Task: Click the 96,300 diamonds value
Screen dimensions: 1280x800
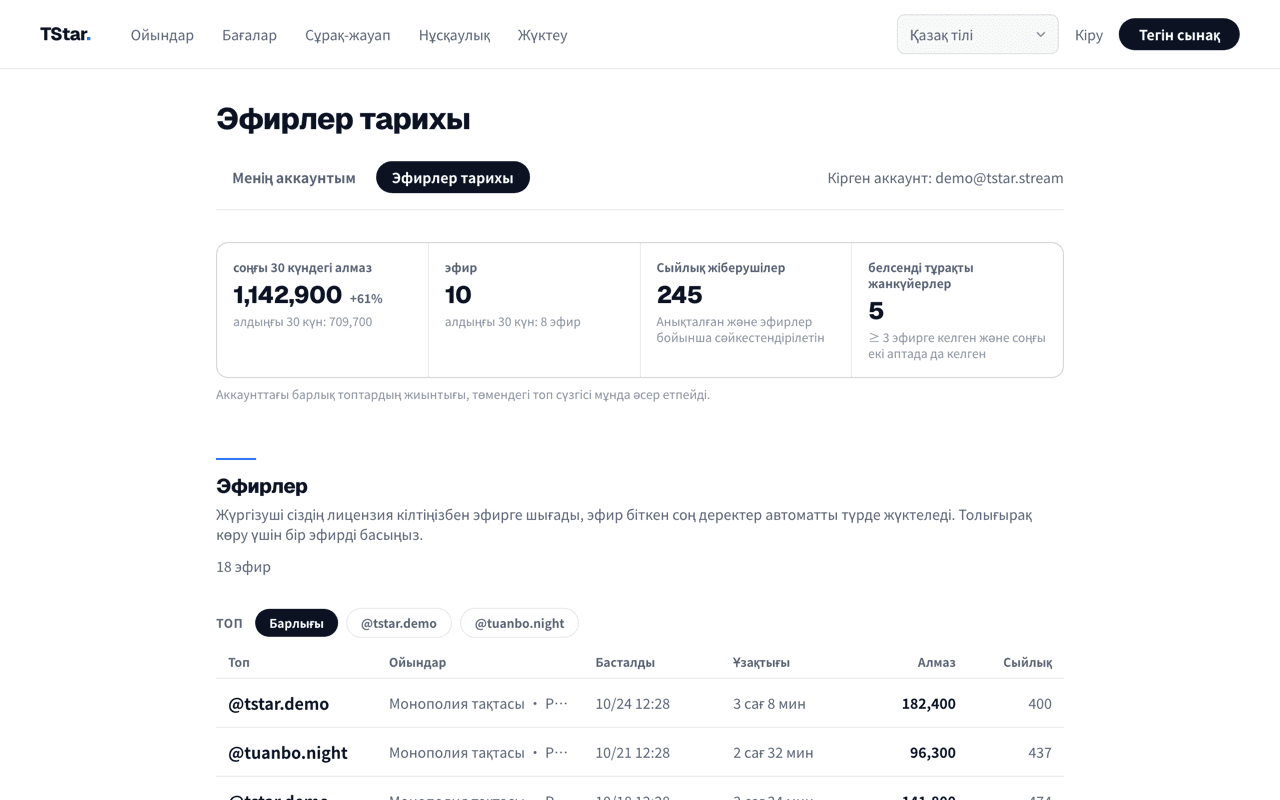Action: (x=932, y=752)
